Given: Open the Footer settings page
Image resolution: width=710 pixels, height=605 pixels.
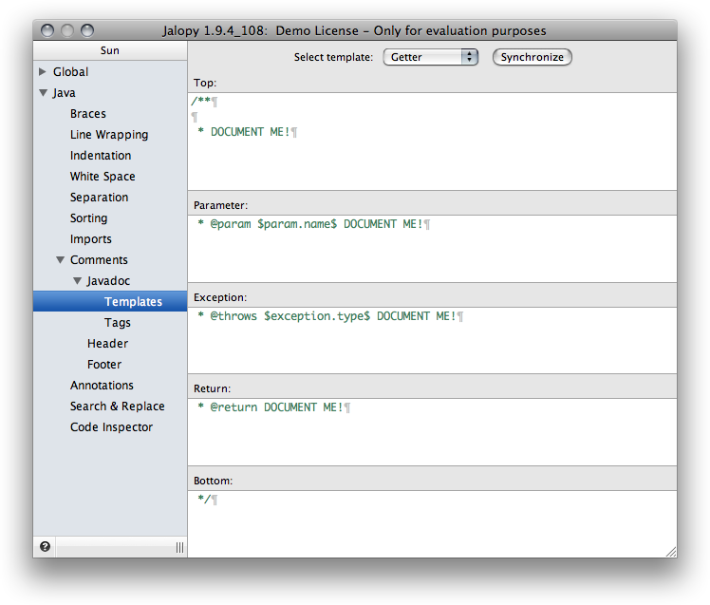Looking at the screenshot, I should pos(104,364).
